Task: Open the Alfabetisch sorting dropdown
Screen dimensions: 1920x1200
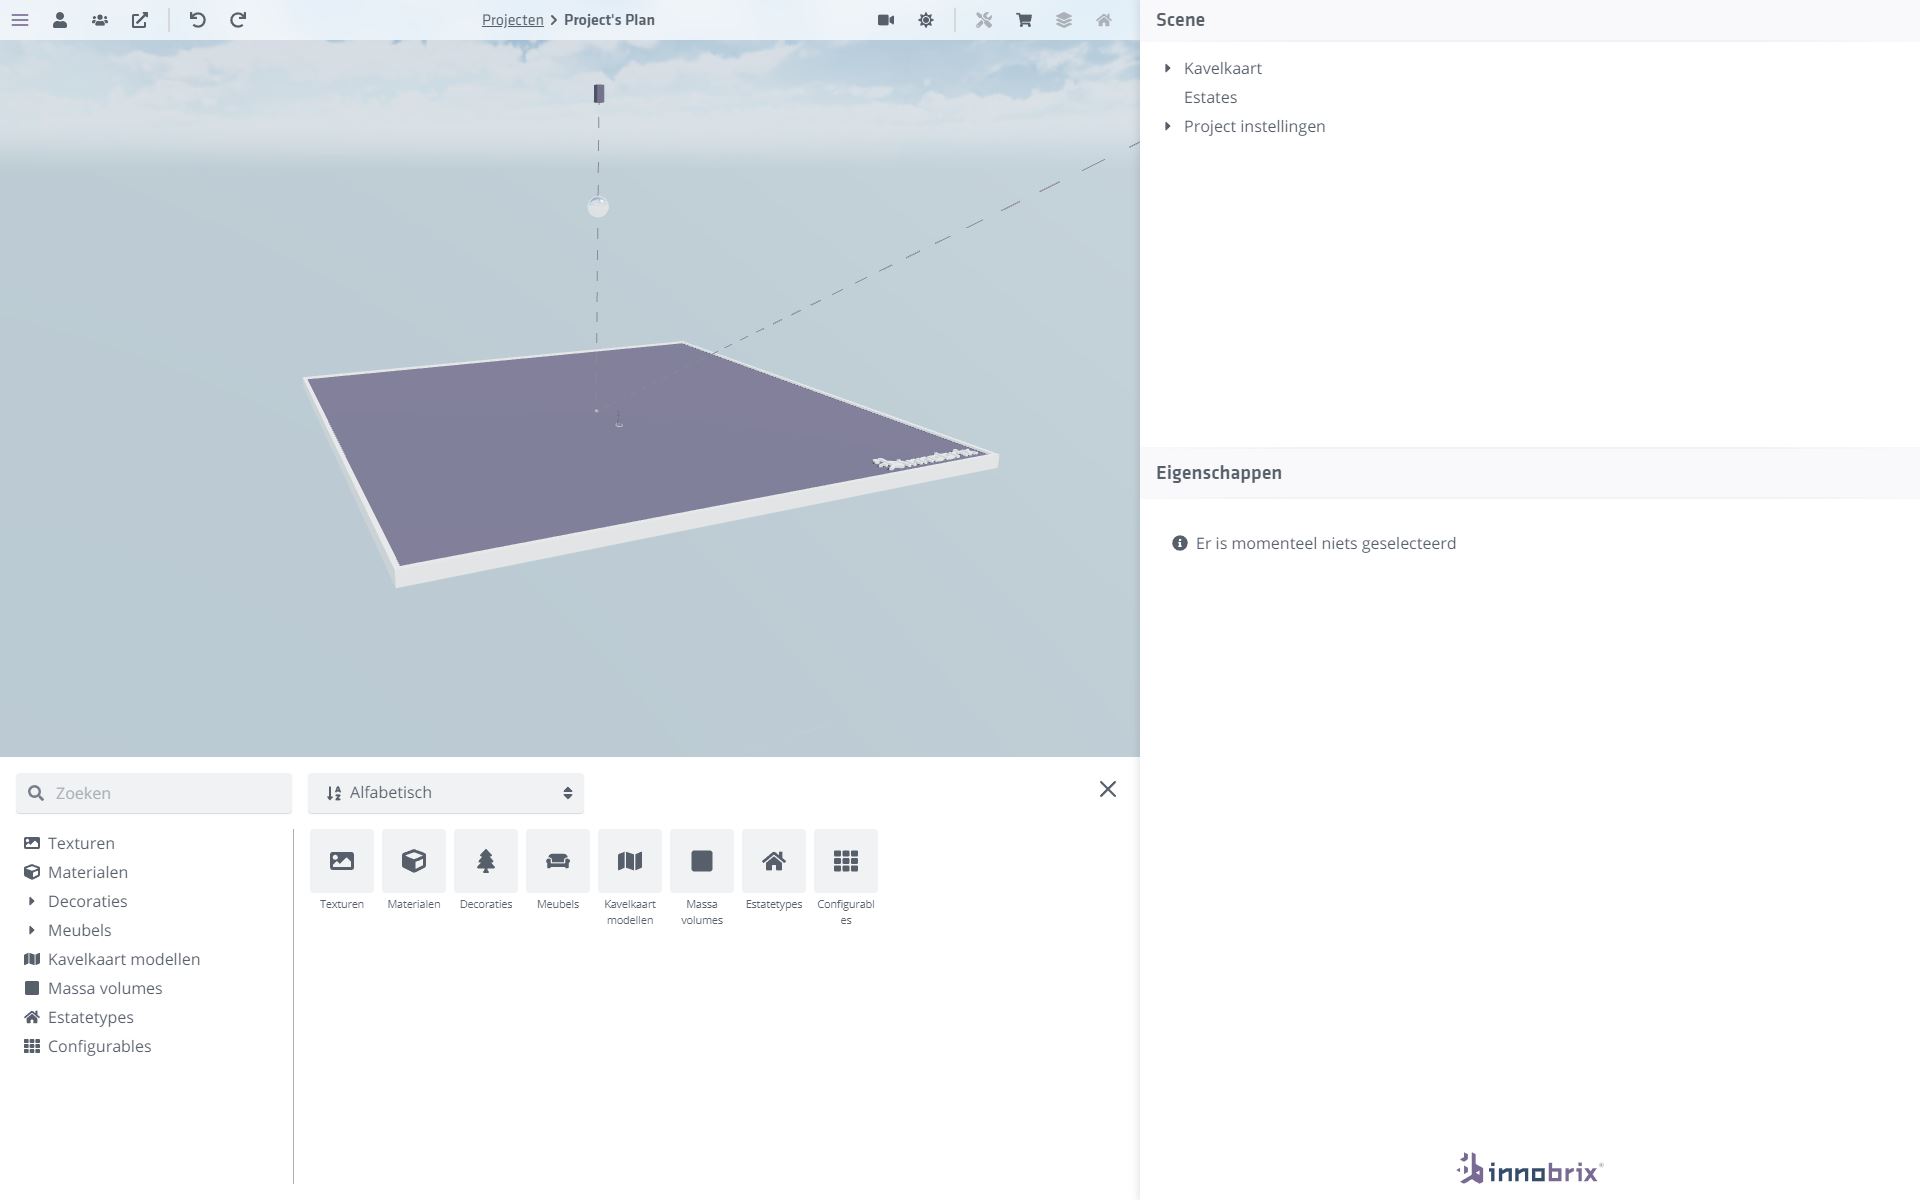Action: pos(446,792)
